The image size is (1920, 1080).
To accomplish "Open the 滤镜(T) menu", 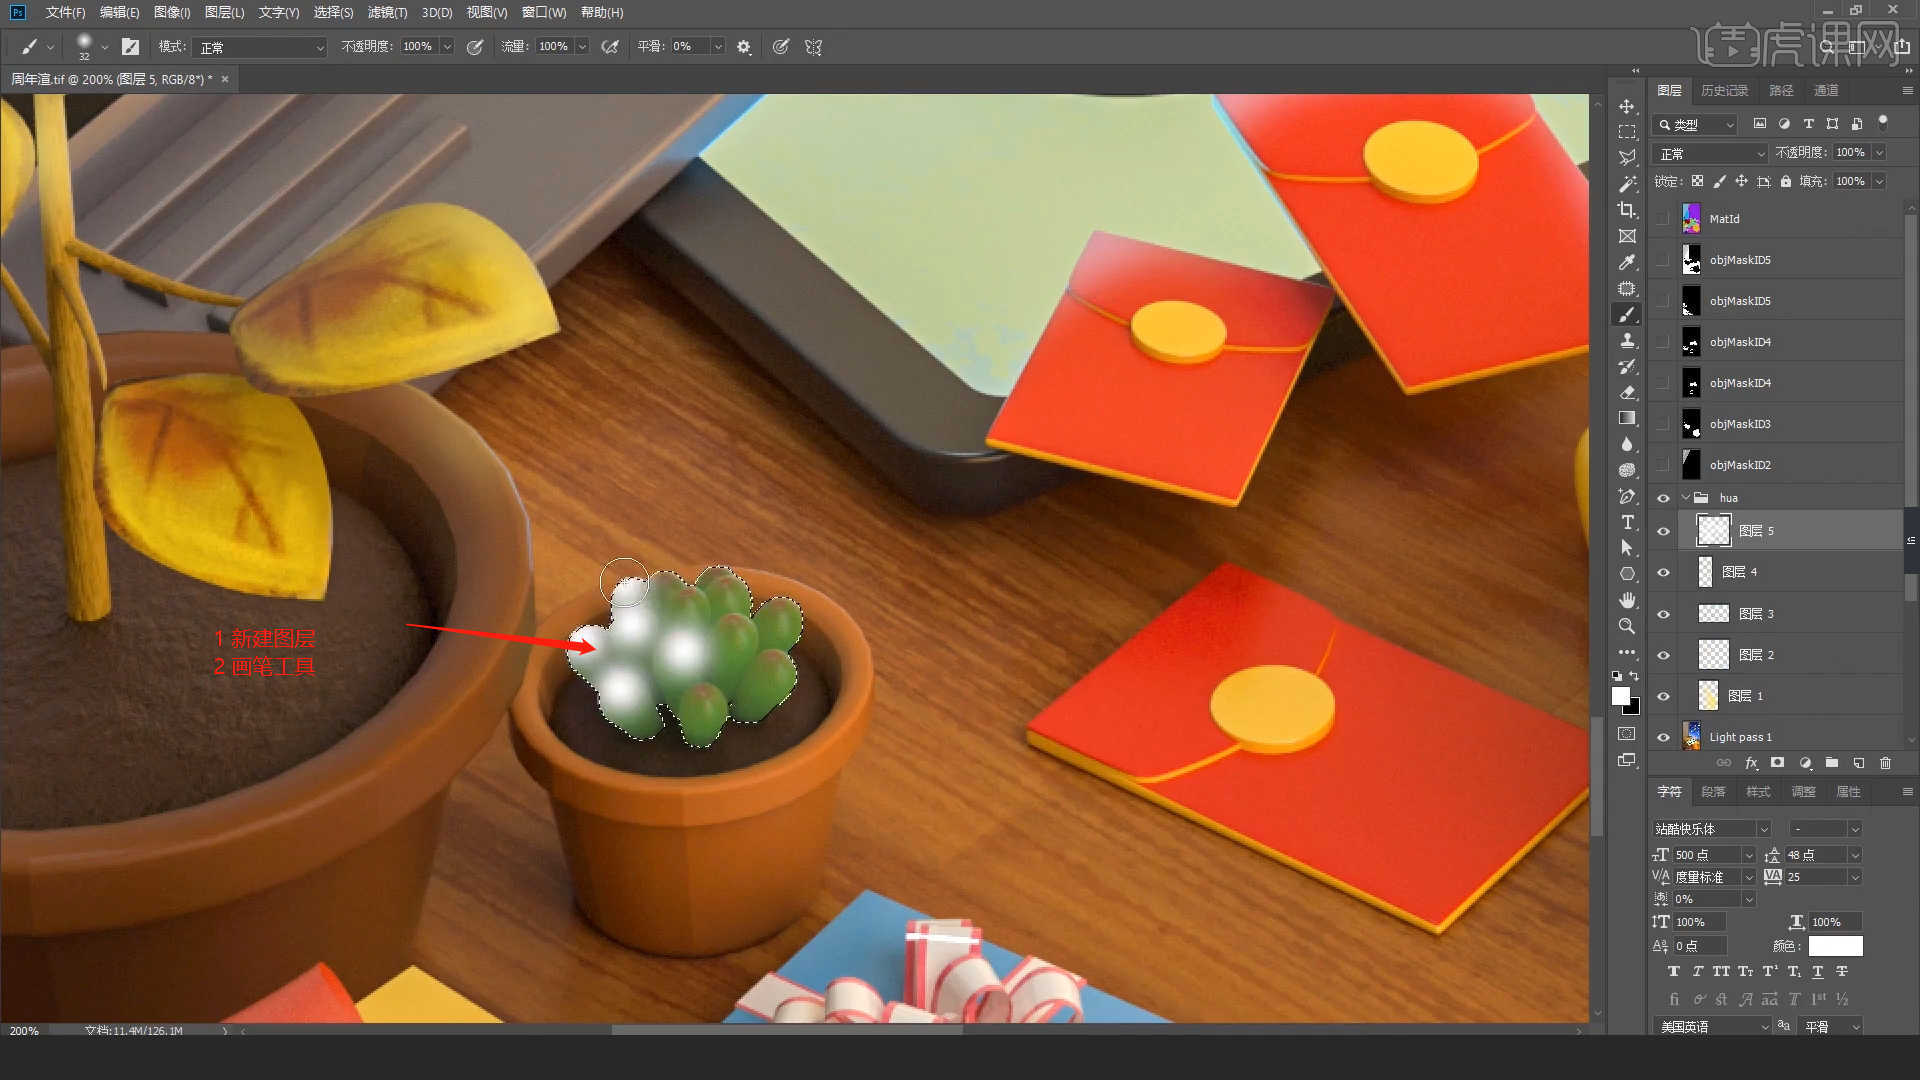I will click(387, 12).
